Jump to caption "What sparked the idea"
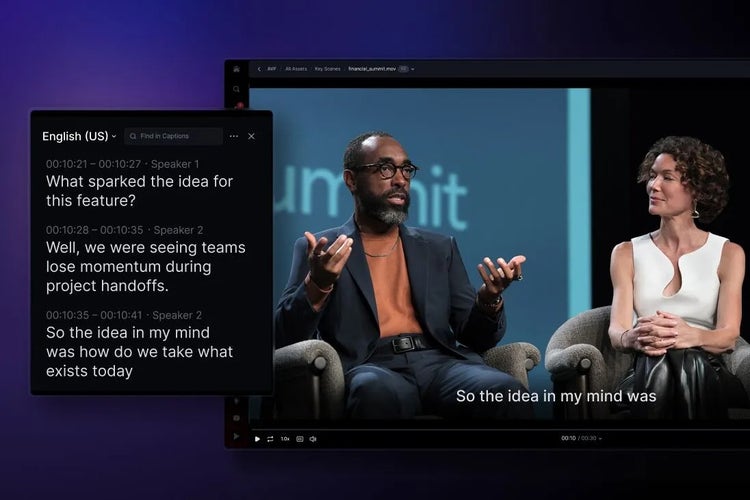 139,190
